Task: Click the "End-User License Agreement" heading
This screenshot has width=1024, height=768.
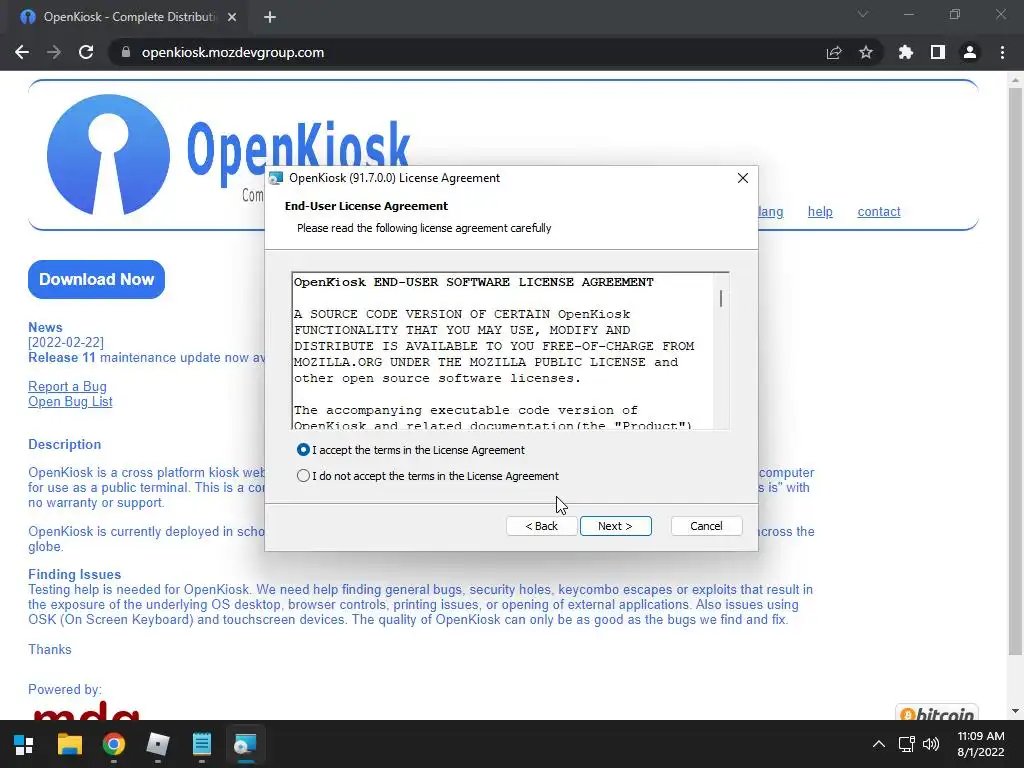Action: point(366,206)
